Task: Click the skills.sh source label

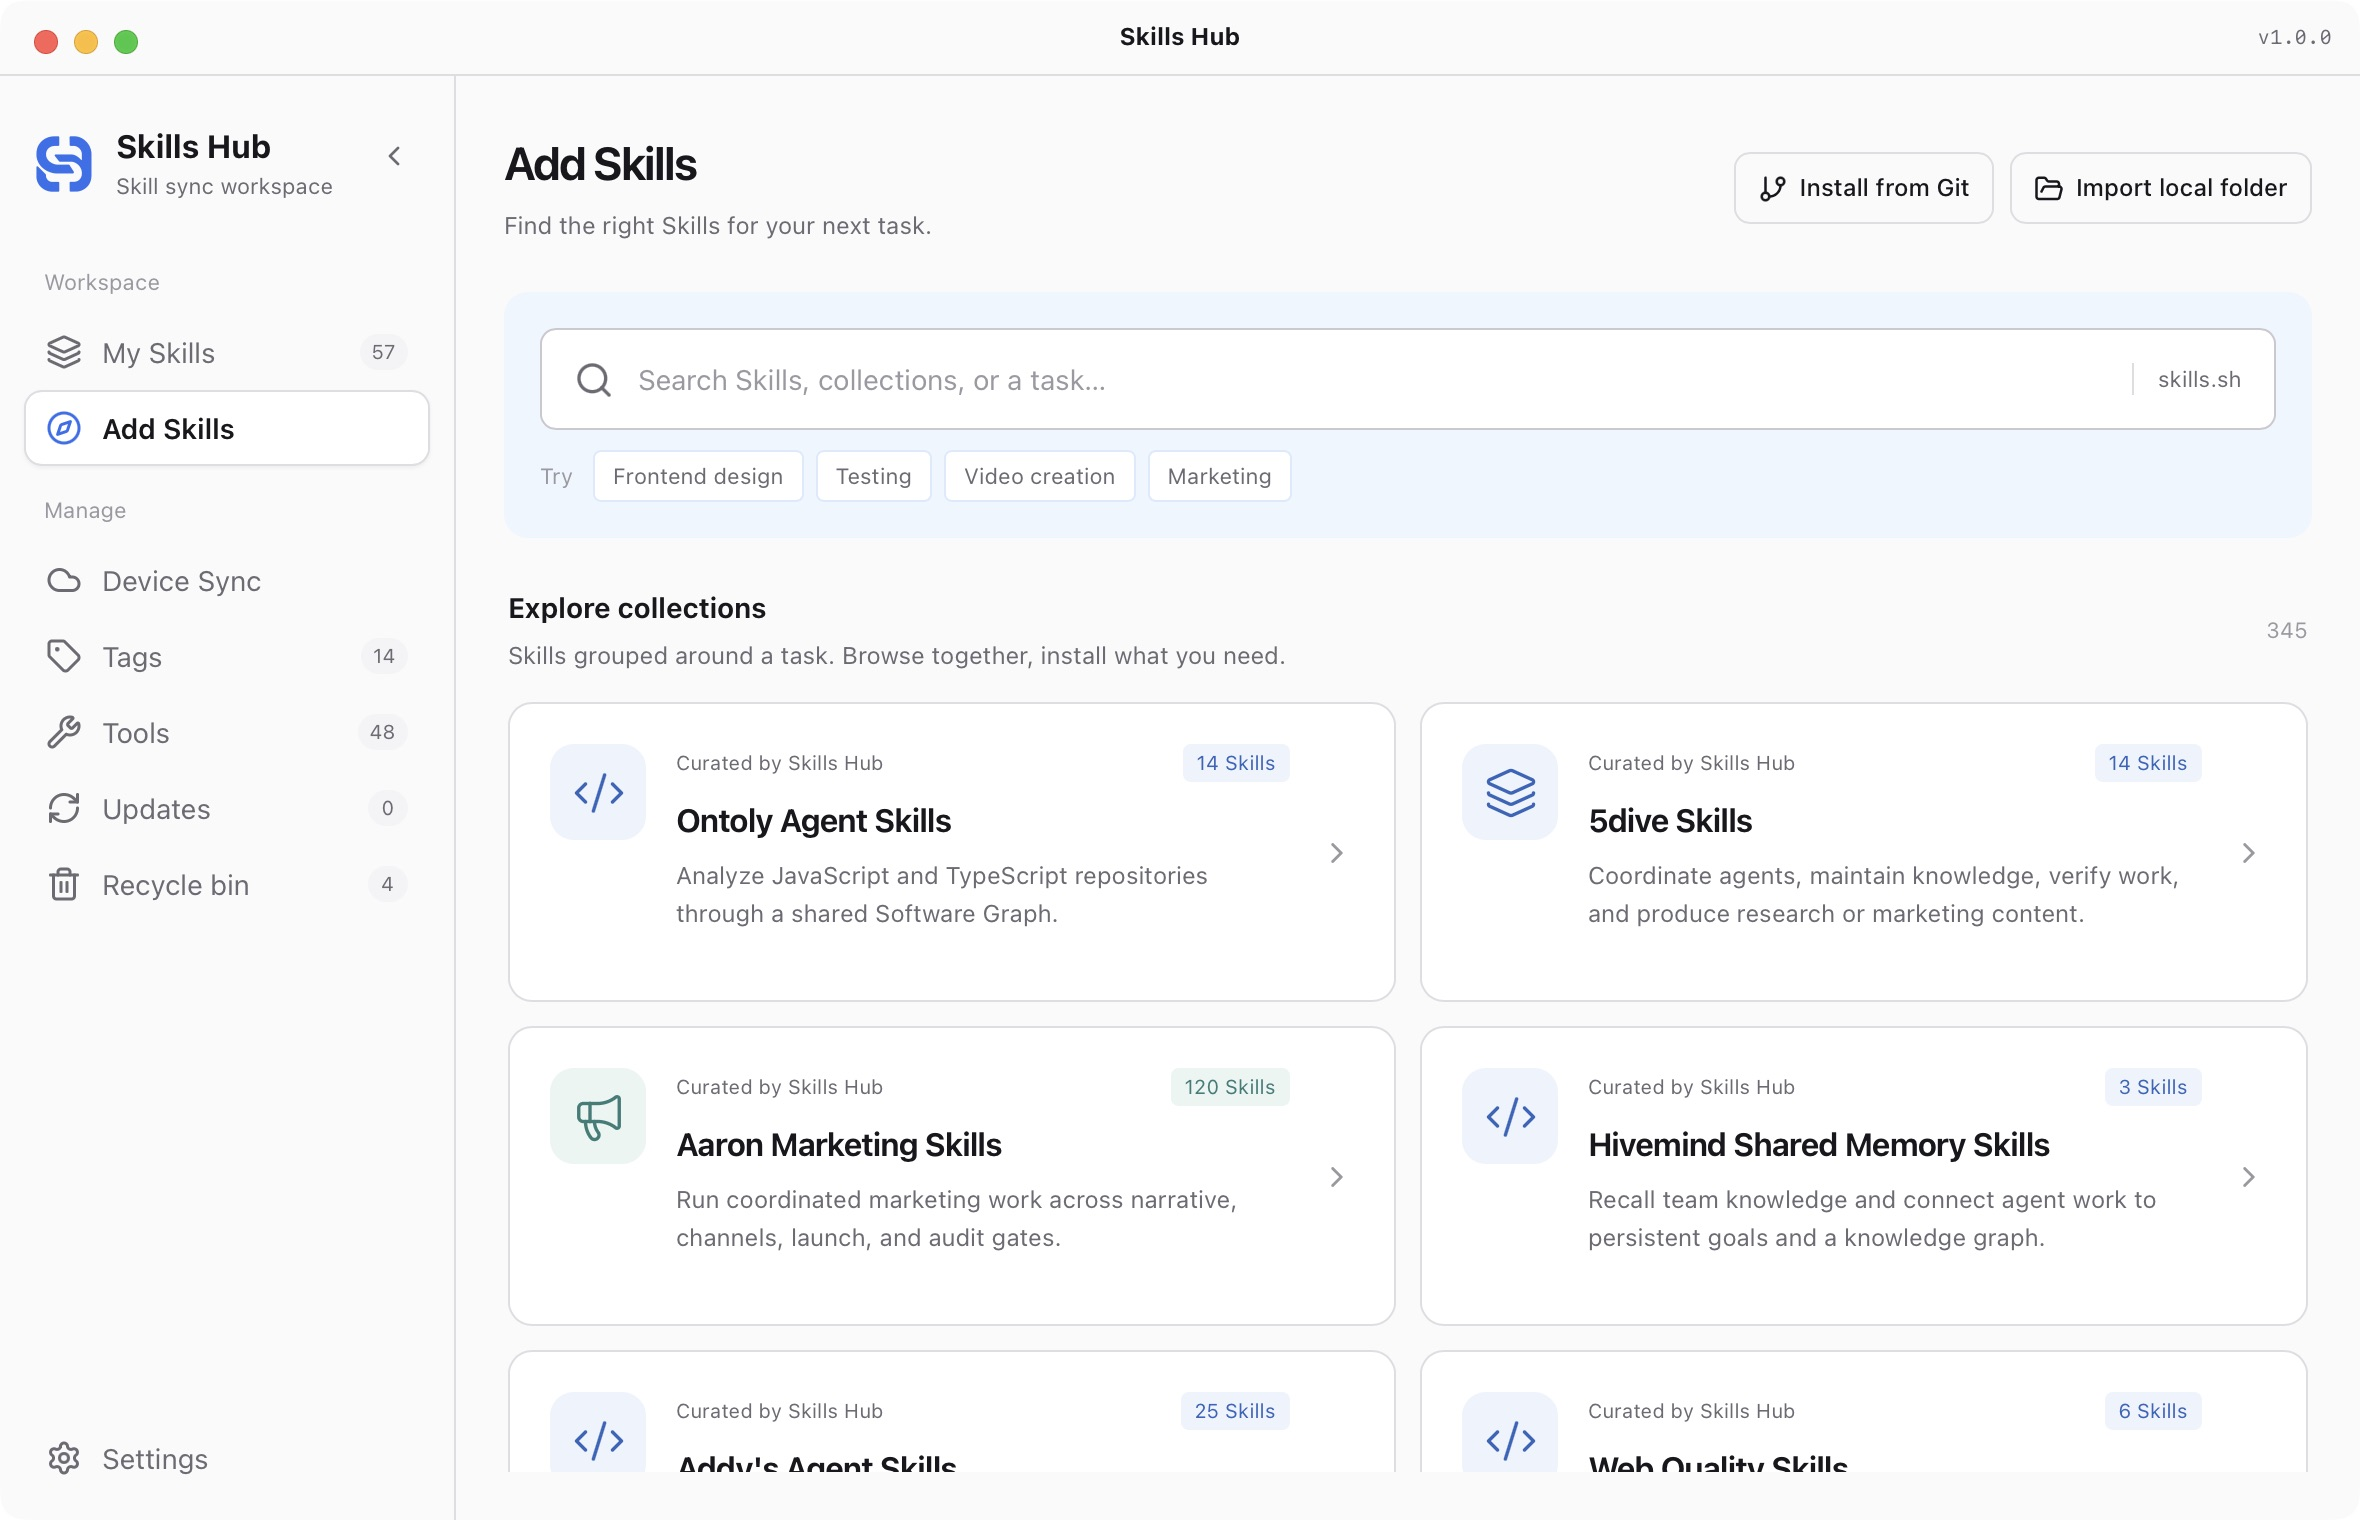Action: (2199, 380)
